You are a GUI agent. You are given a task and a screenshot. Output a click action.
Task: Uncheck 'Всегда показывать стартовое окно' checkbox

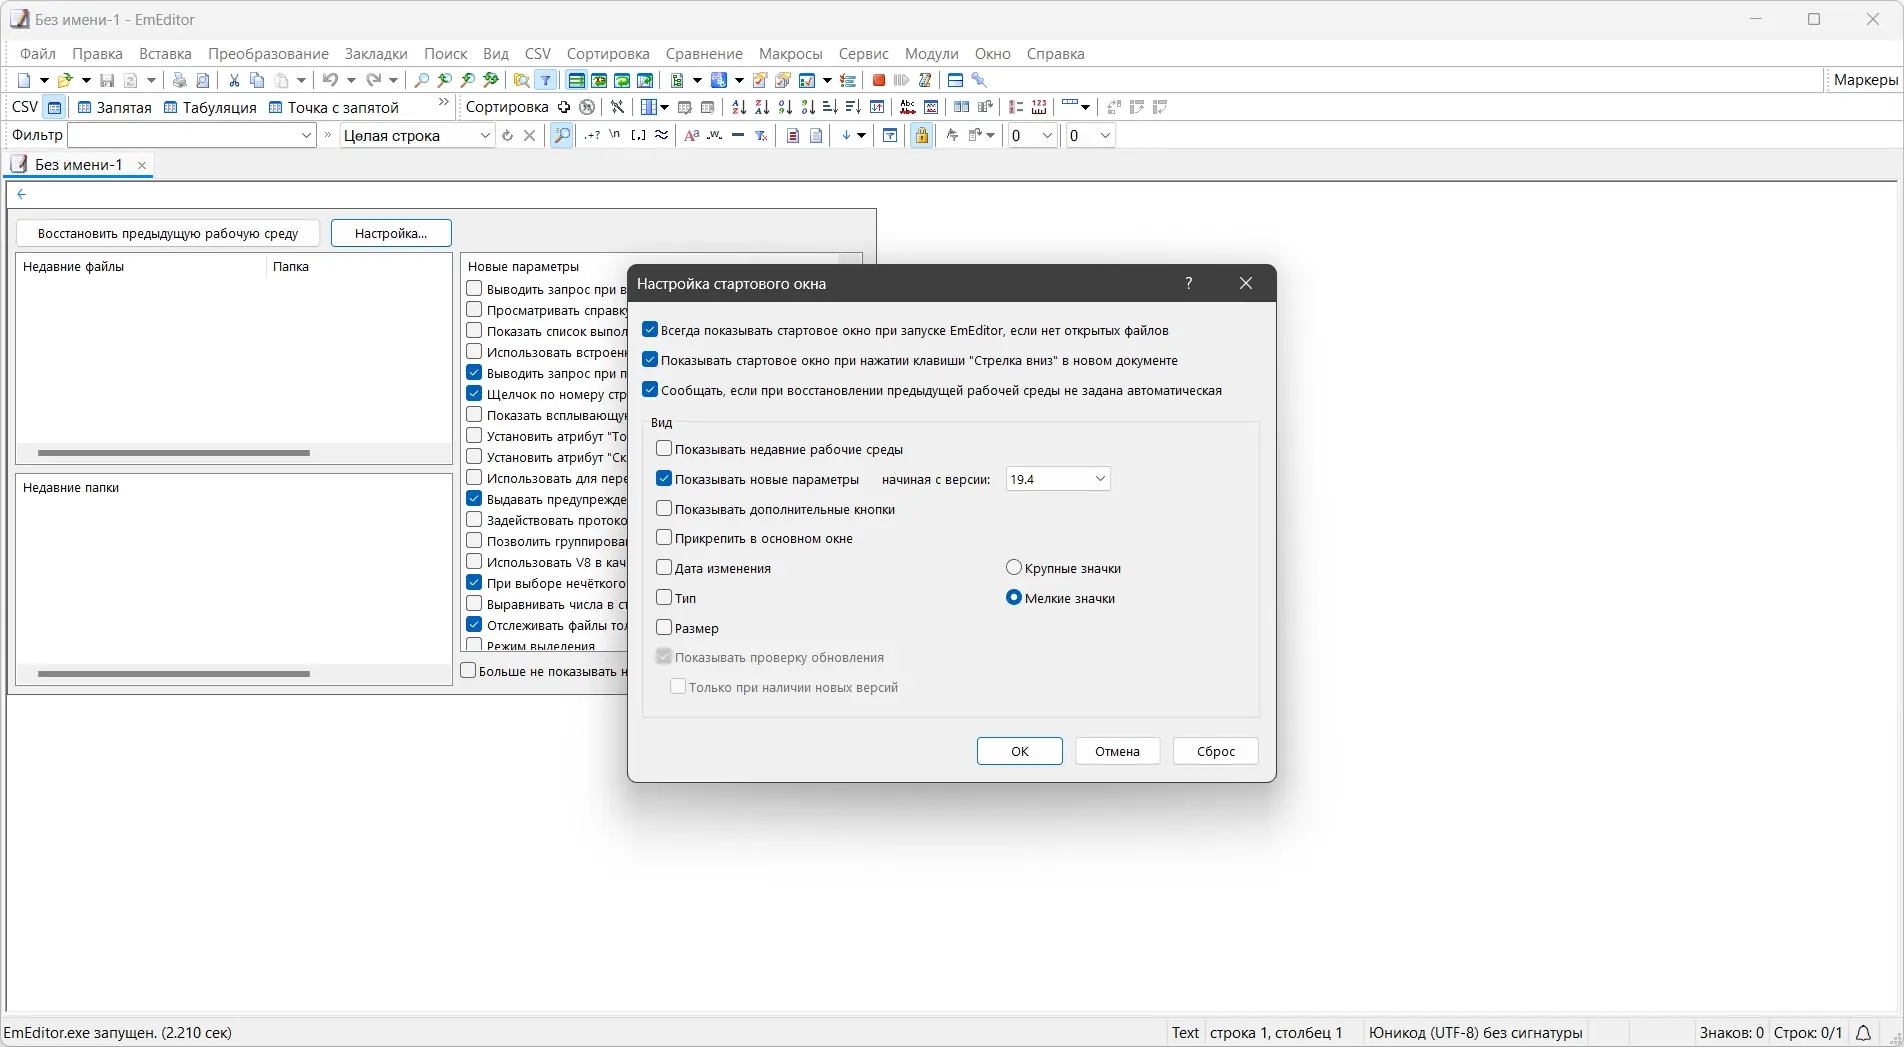click(x=650, y=330)
